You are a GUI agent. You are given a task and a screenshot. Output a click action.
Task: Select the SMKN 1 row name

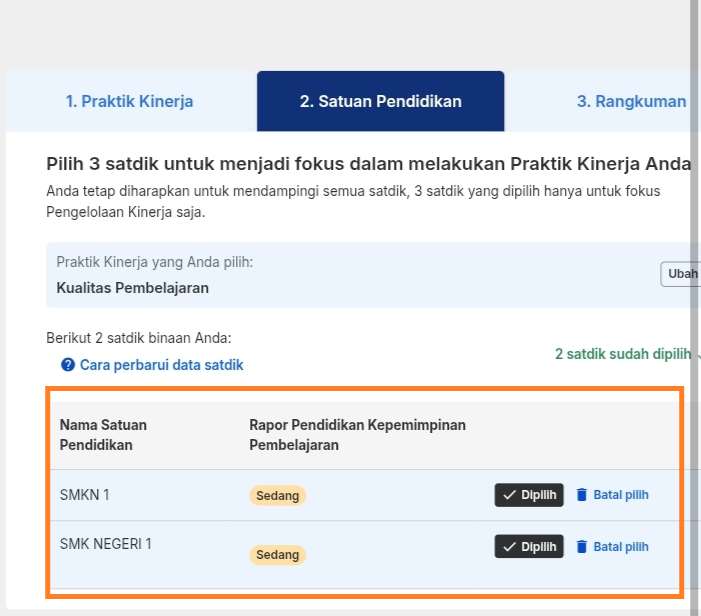84,495
